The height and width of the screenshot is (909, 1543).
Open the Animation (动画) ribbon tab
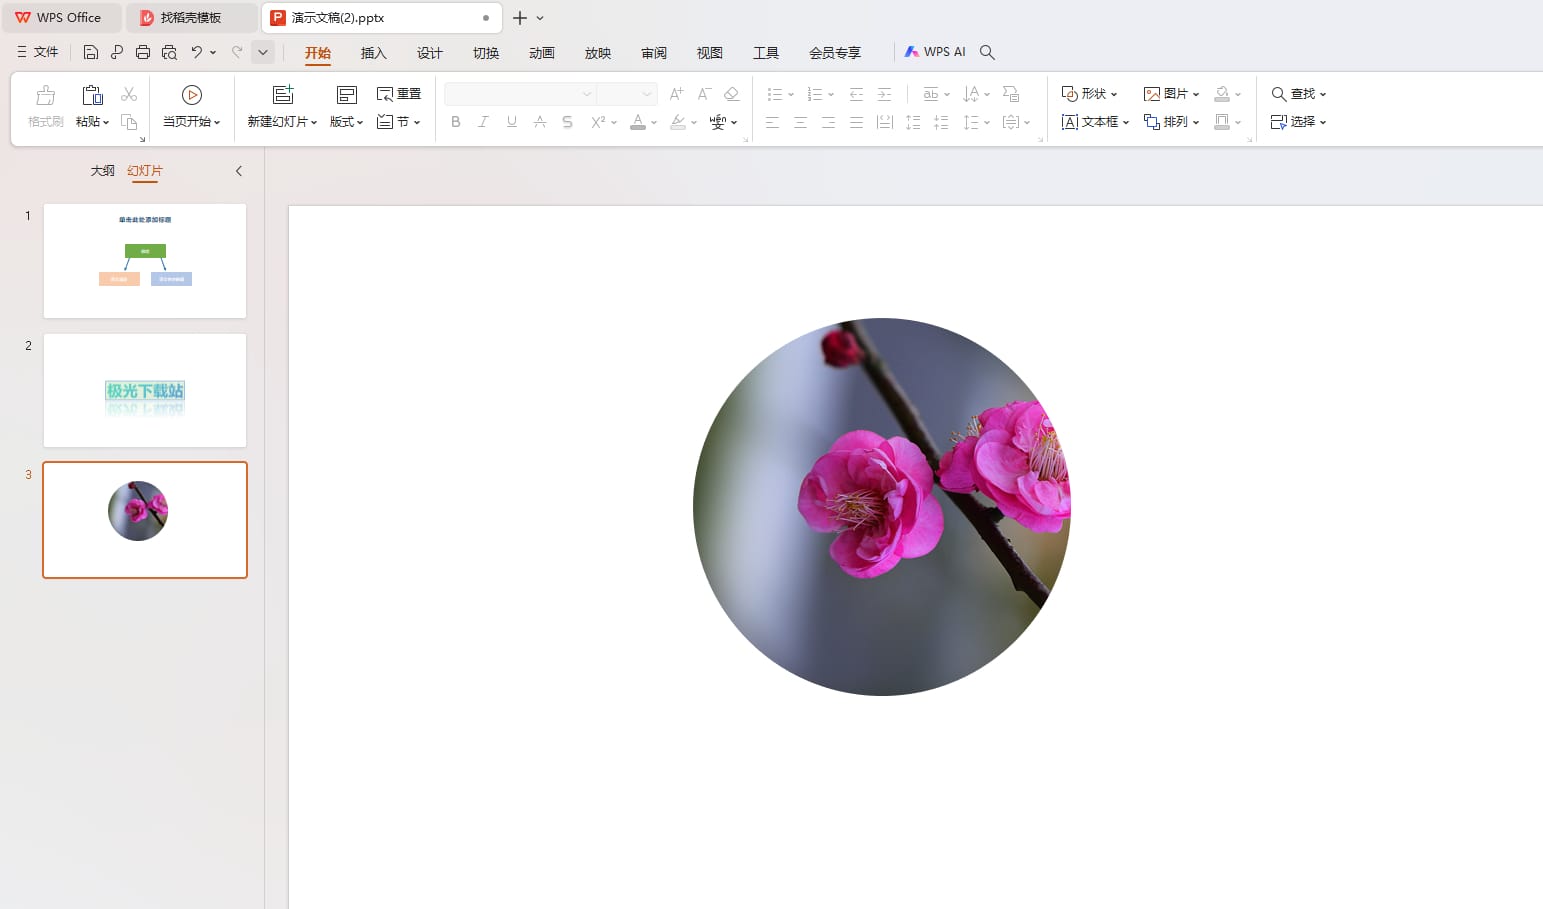(541, 53)
